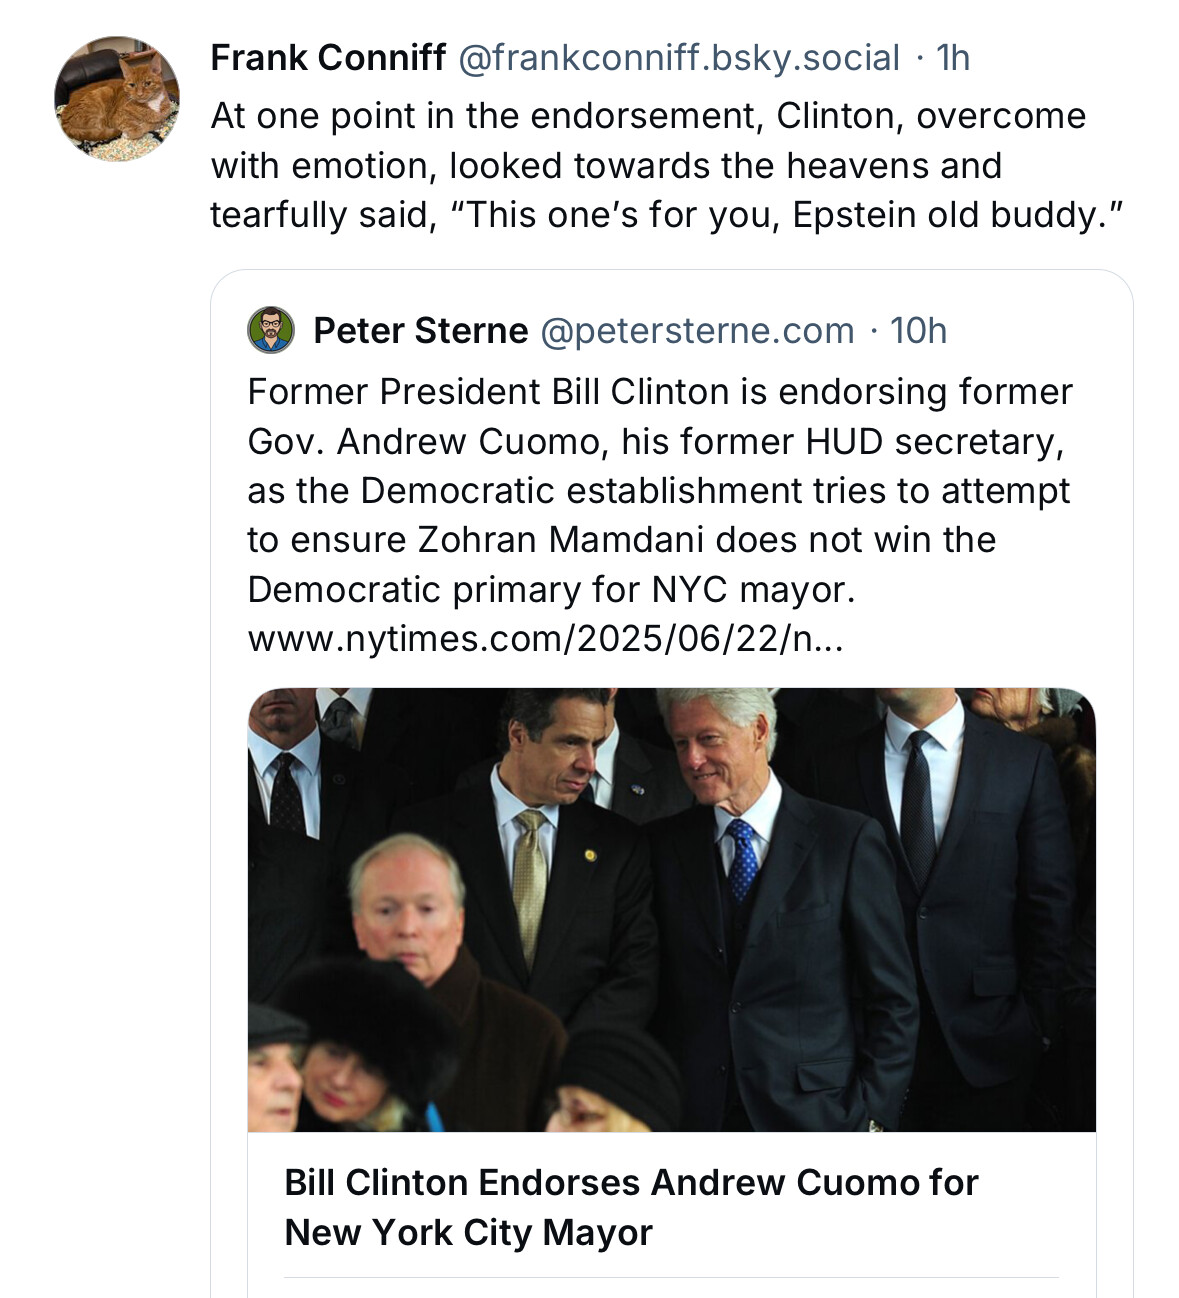Select the line 'At one point in the endorsement'
Screen dimensions: 1179x1298
(x=648, y=116)
